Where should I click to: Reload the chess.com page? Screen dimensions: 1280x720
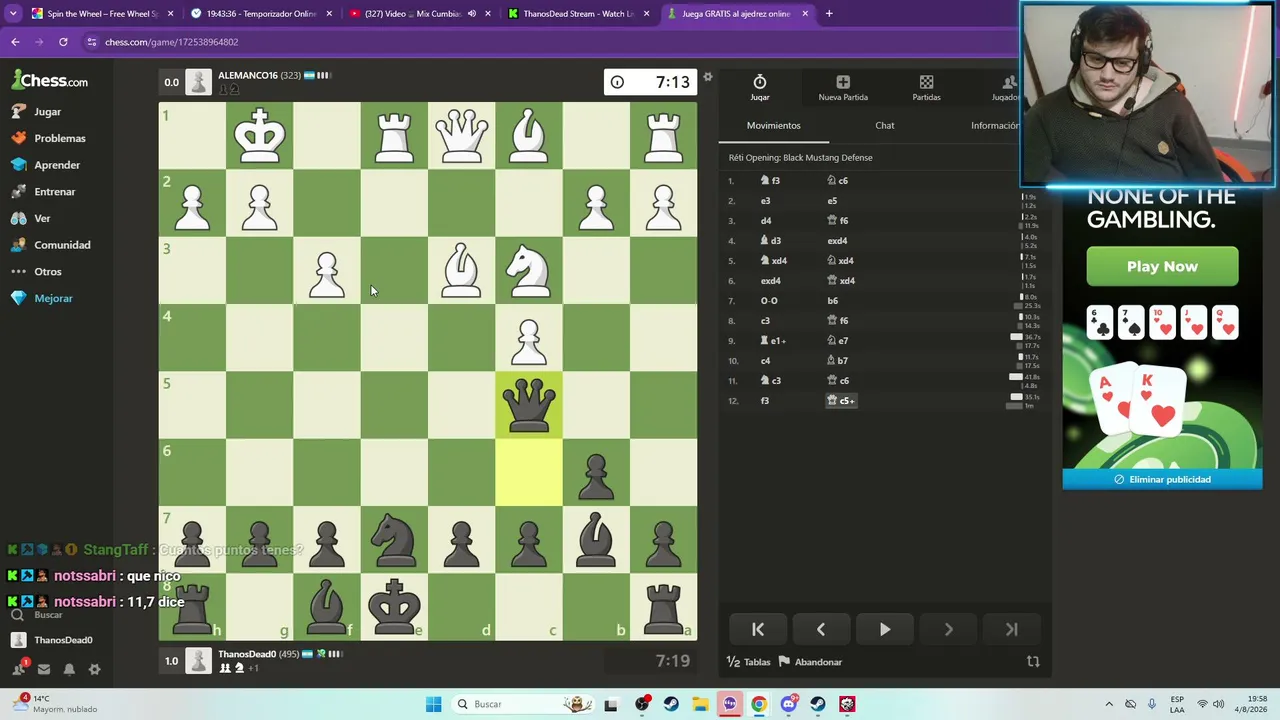[x=63, y=42]
